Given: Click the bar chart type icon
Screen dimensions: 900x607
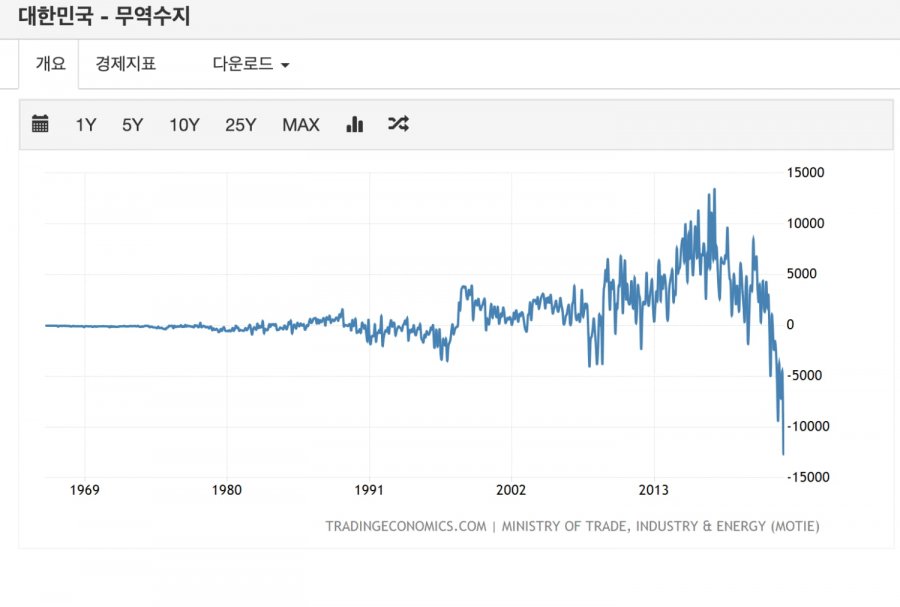Looking at the screenshot, I should tap(354, 124).
